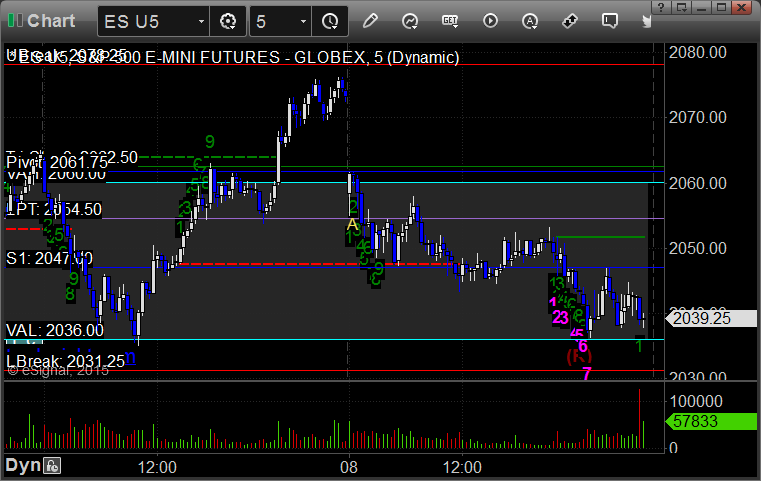Viewport: 761px width, 481px height.
Task: Click the Dyn time template label
Action: (x=23, y=465)
